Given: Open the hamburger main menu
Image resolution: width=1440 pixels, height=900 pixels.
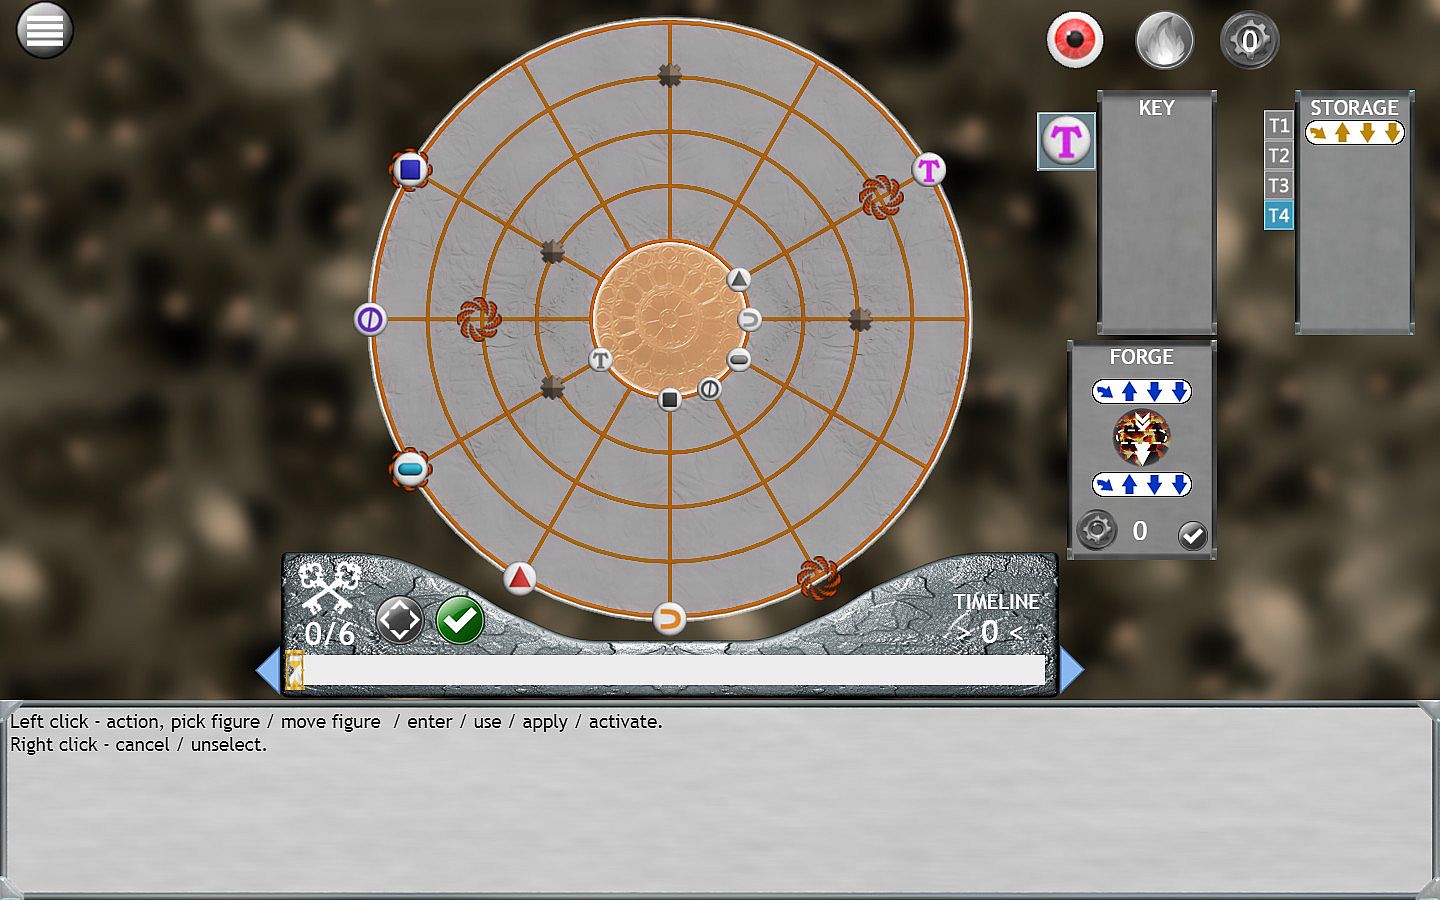Looking at the screenshot, I should click(x=45, y=30).
